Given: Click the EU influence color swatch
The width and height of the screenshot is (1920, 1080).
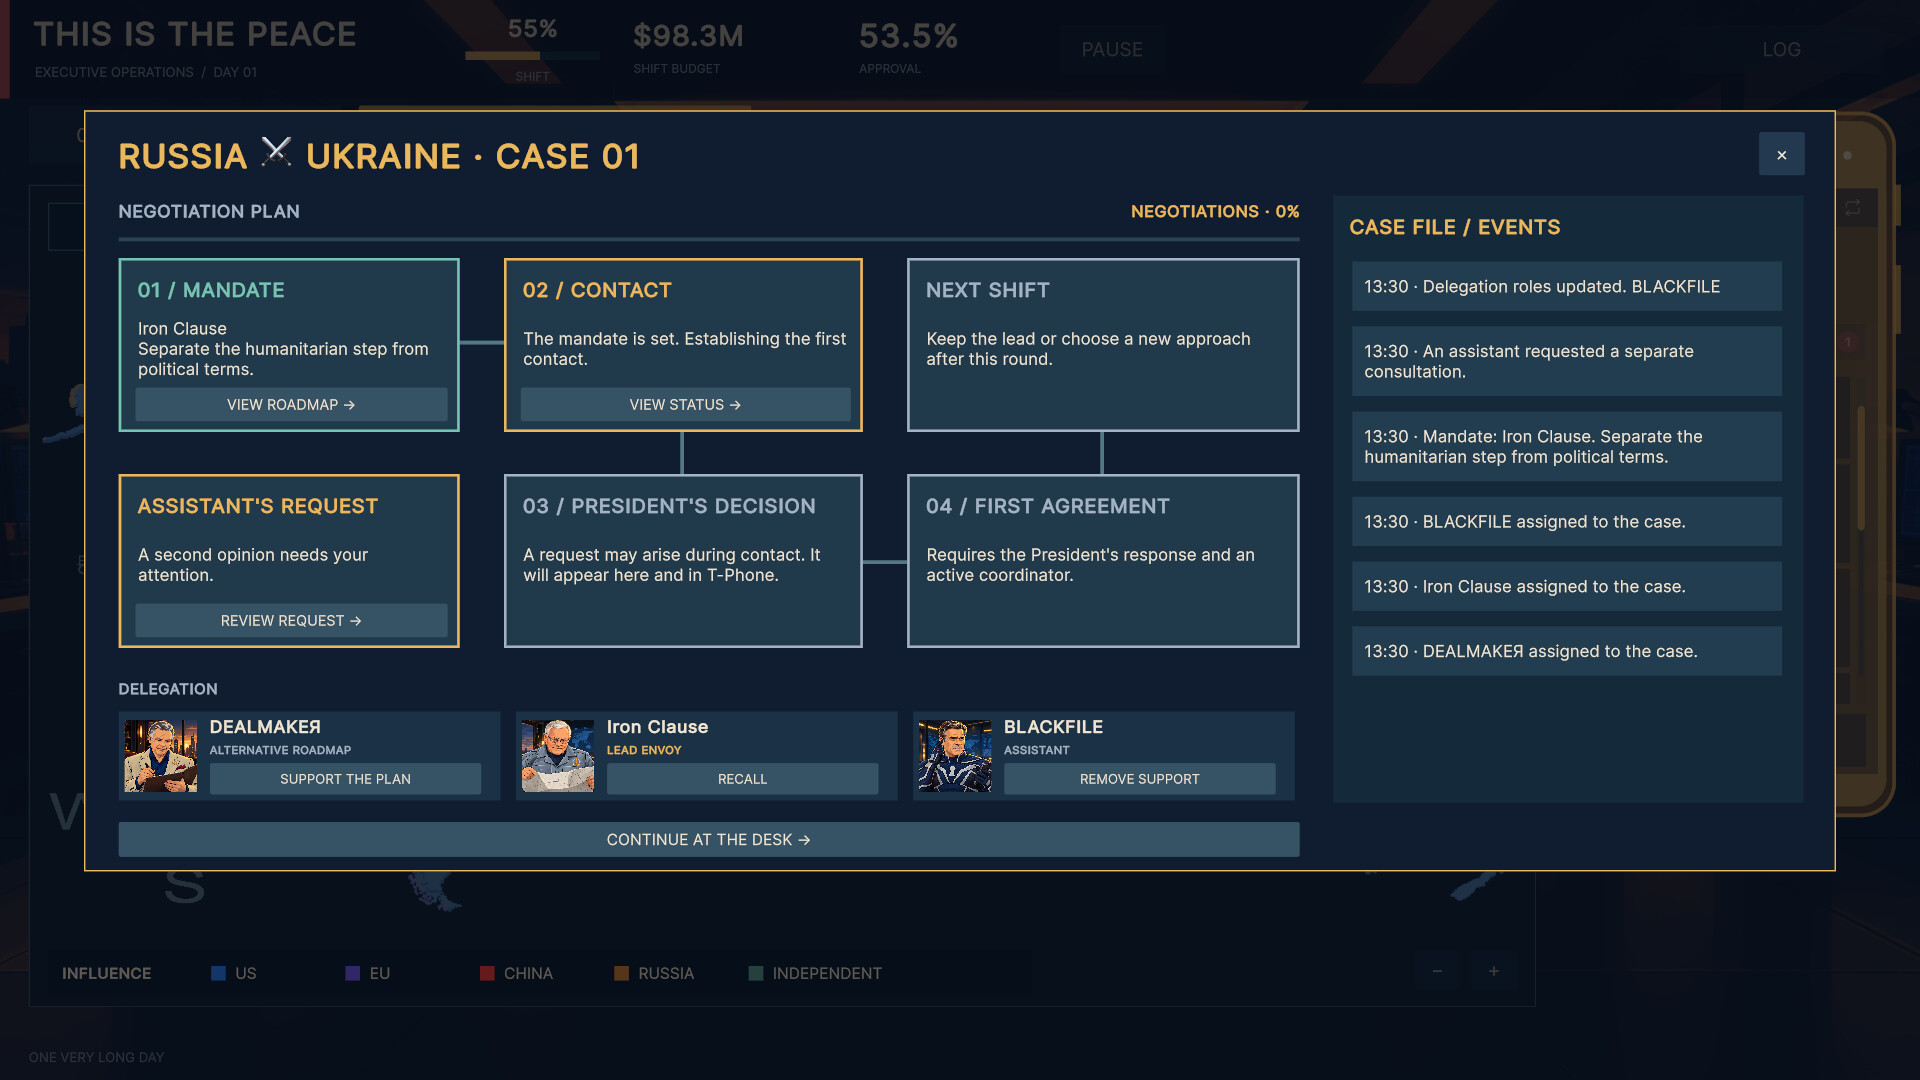Looking at the screenshot, I should 352,973.
